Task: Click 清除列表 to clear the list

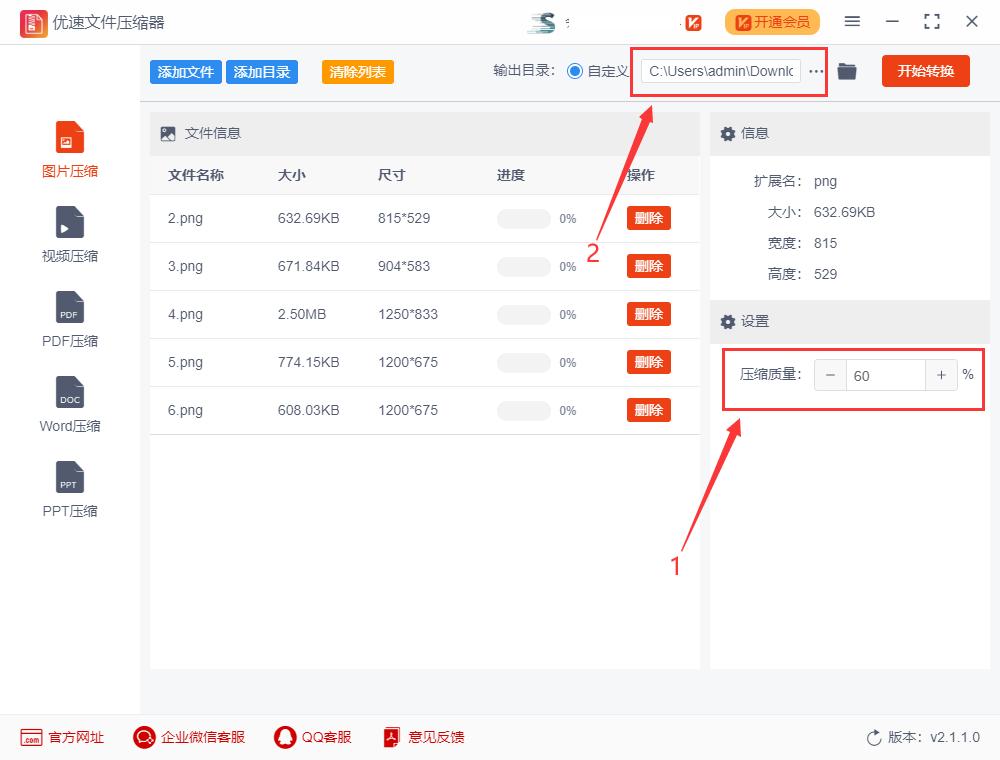Action: (x=357, y=73)
